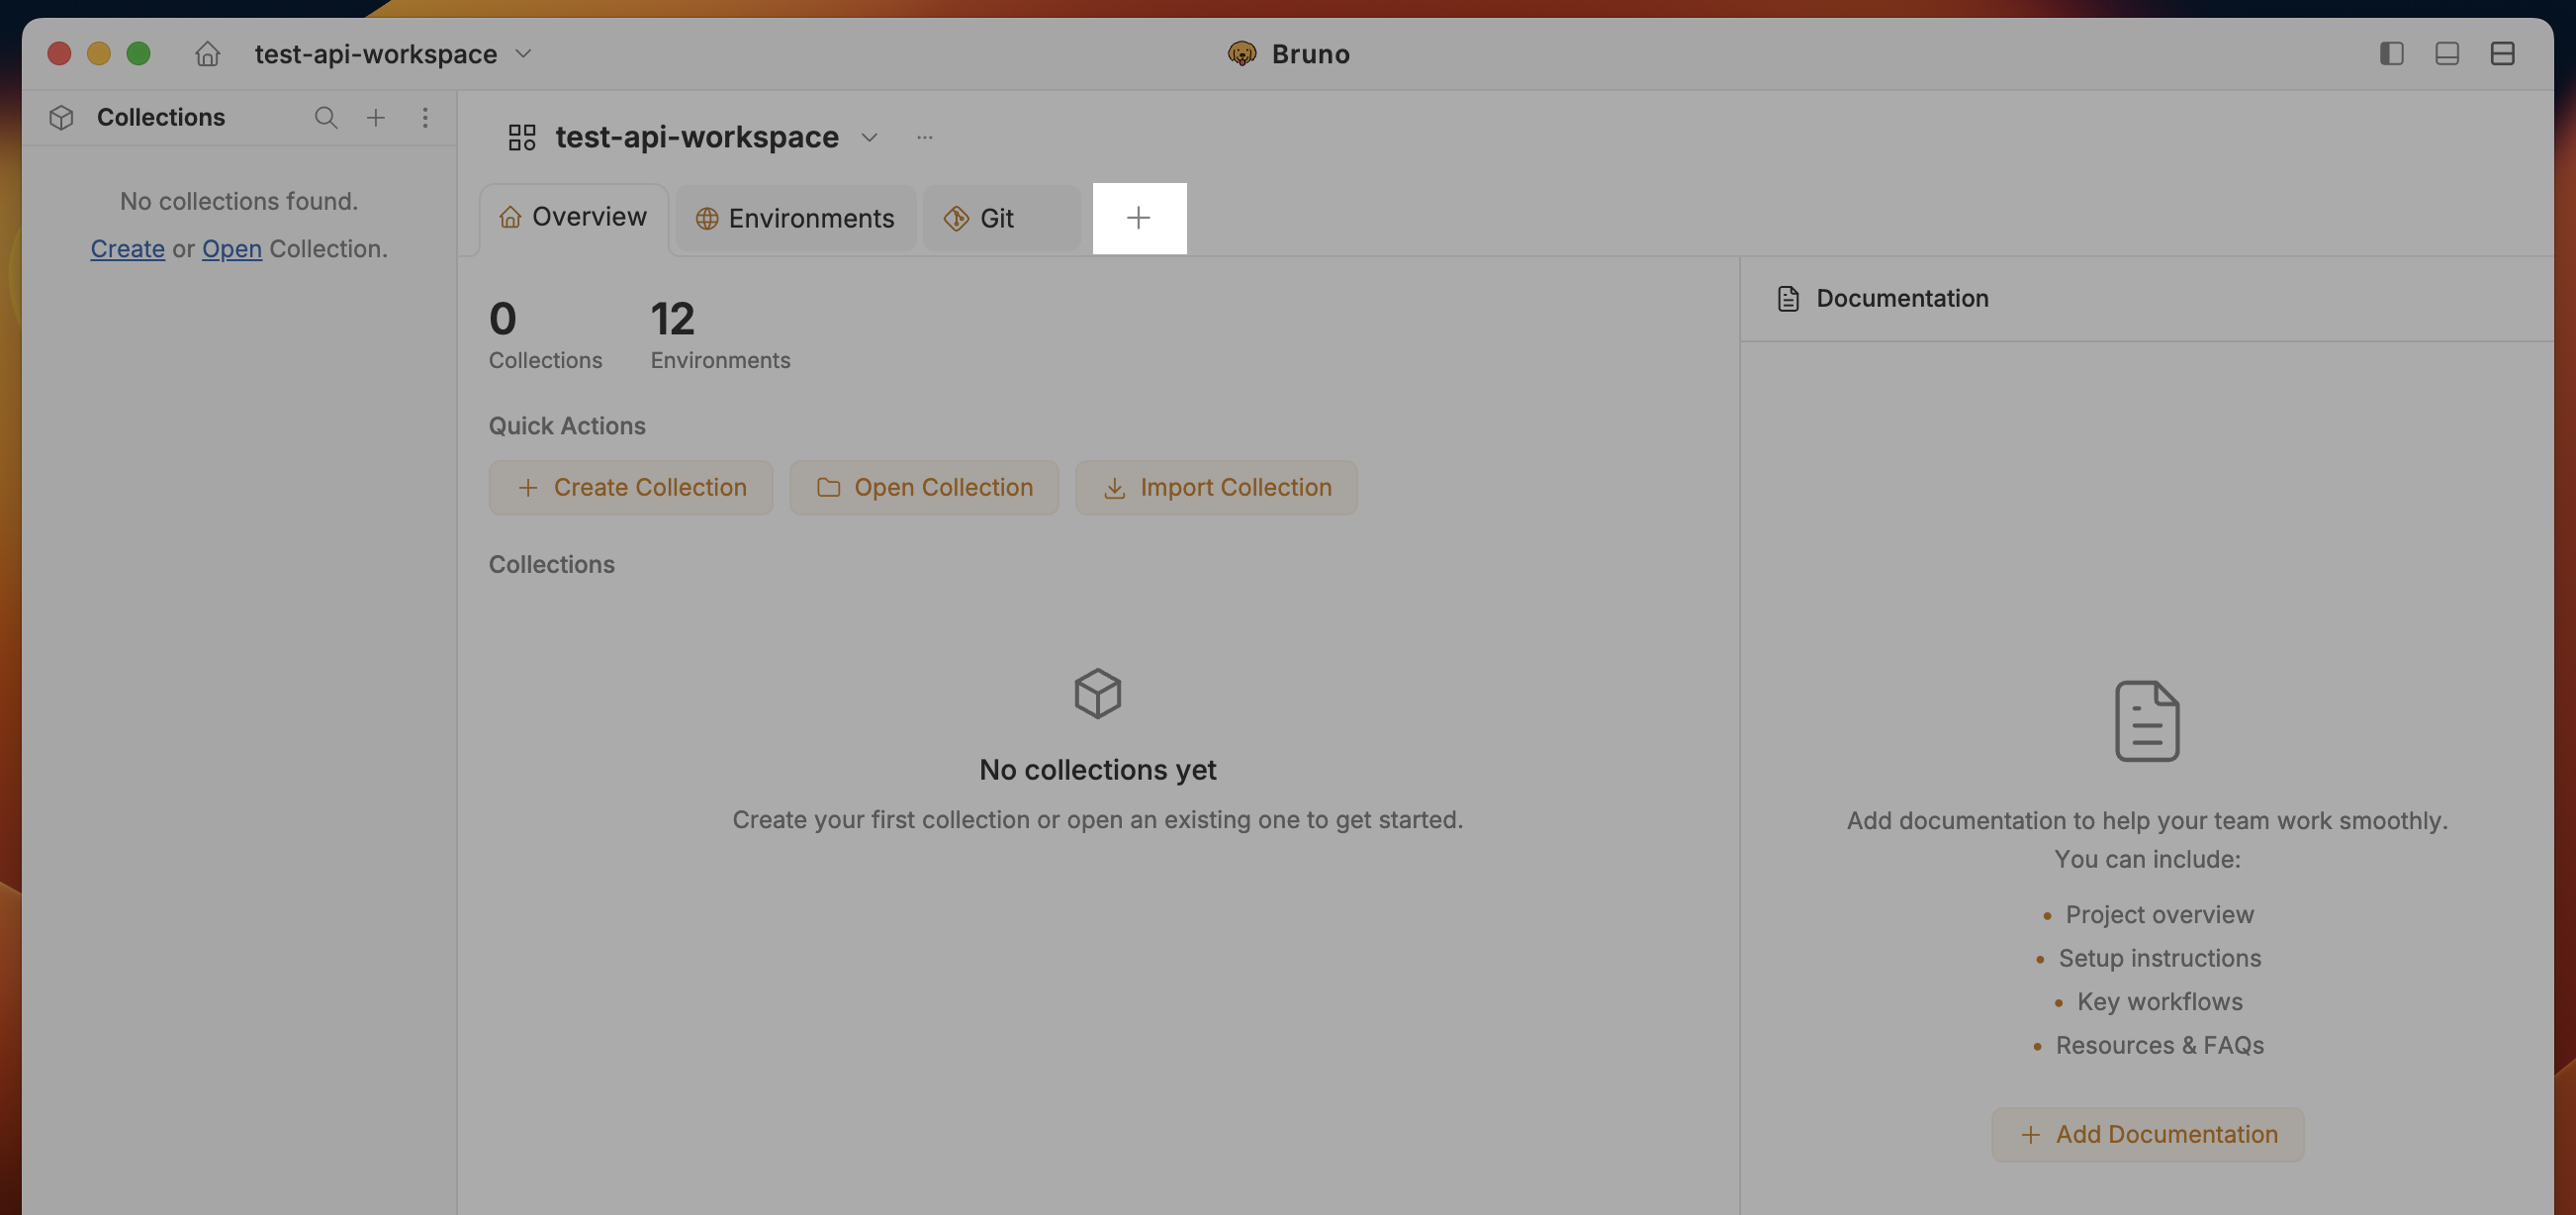
Task: Click the Documentation page icon
Action: [x=1787, y=298]
